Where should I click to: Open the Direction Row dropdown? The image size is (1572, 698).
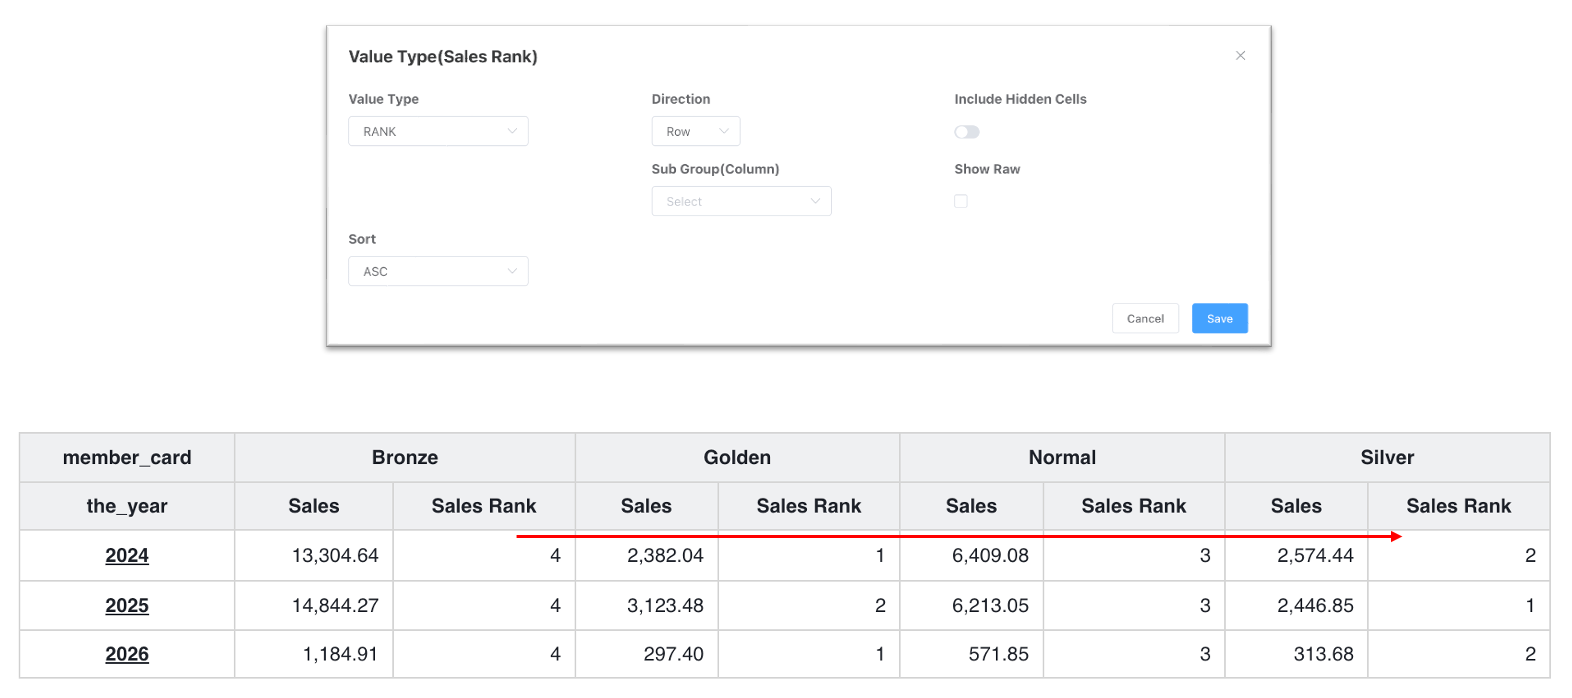pyautogui.click(x=696, y=131)
